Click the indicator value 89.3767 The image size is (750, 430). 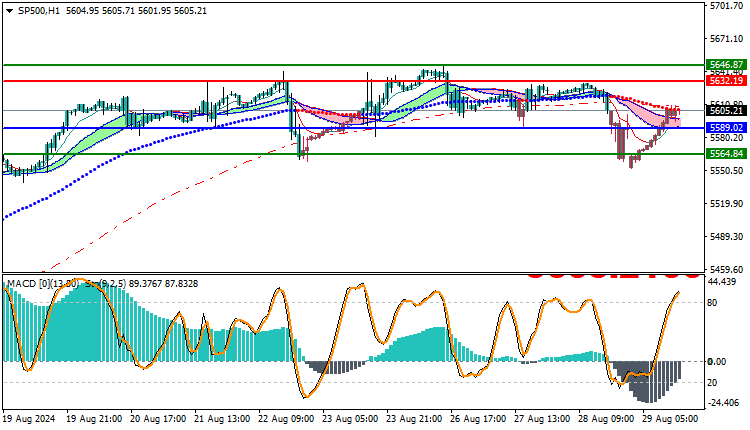145,284
